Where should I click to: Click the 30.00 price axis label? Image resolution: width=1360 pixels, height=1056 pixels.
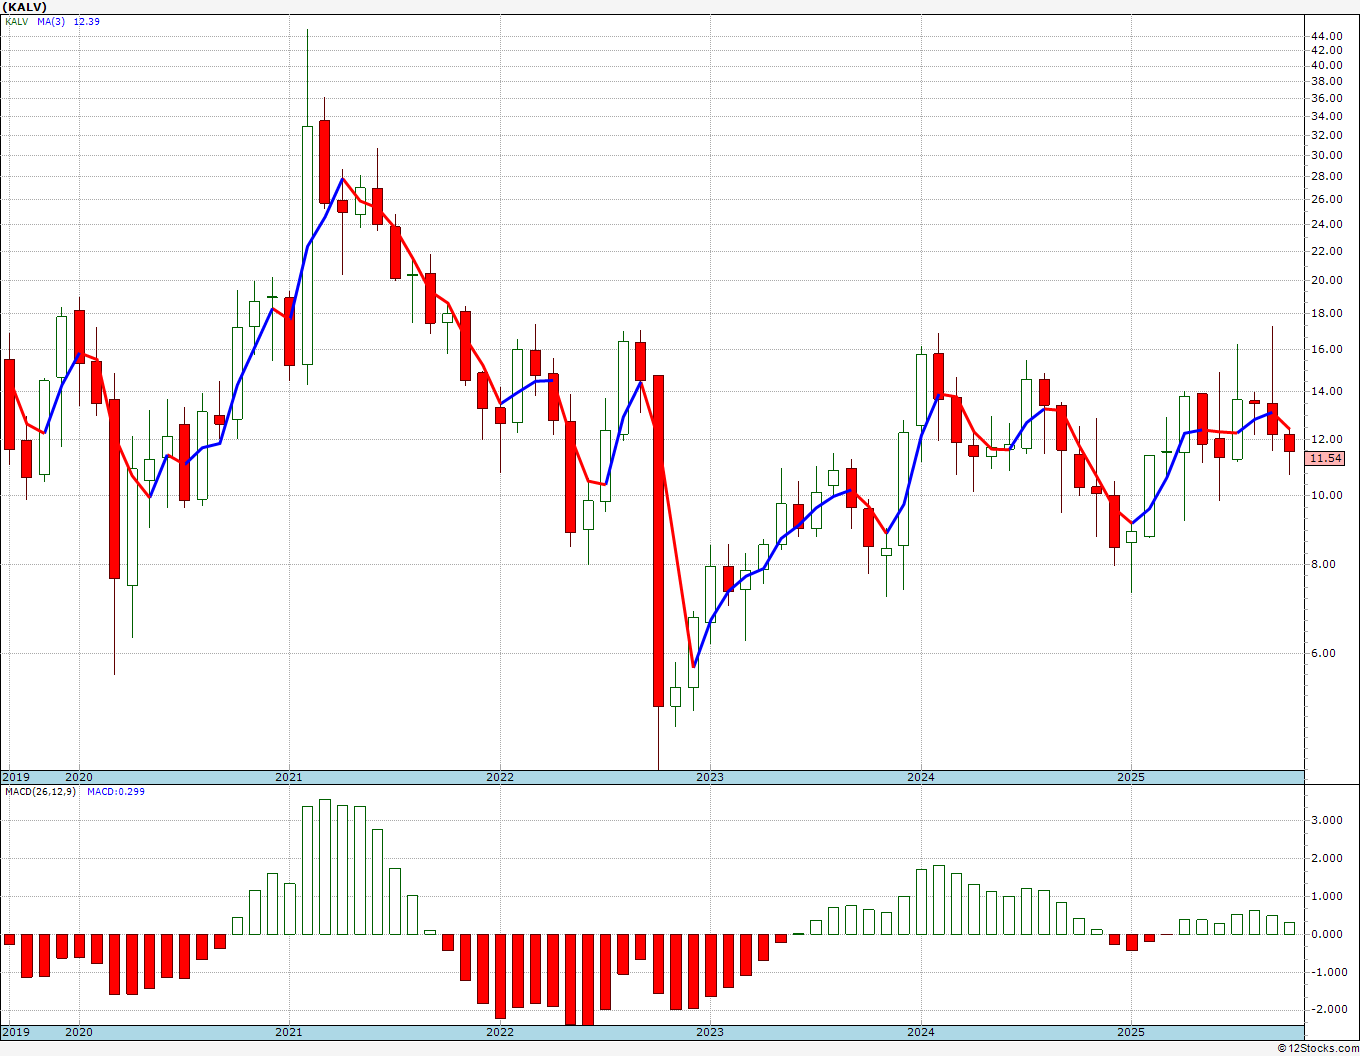pos(1326,155)
